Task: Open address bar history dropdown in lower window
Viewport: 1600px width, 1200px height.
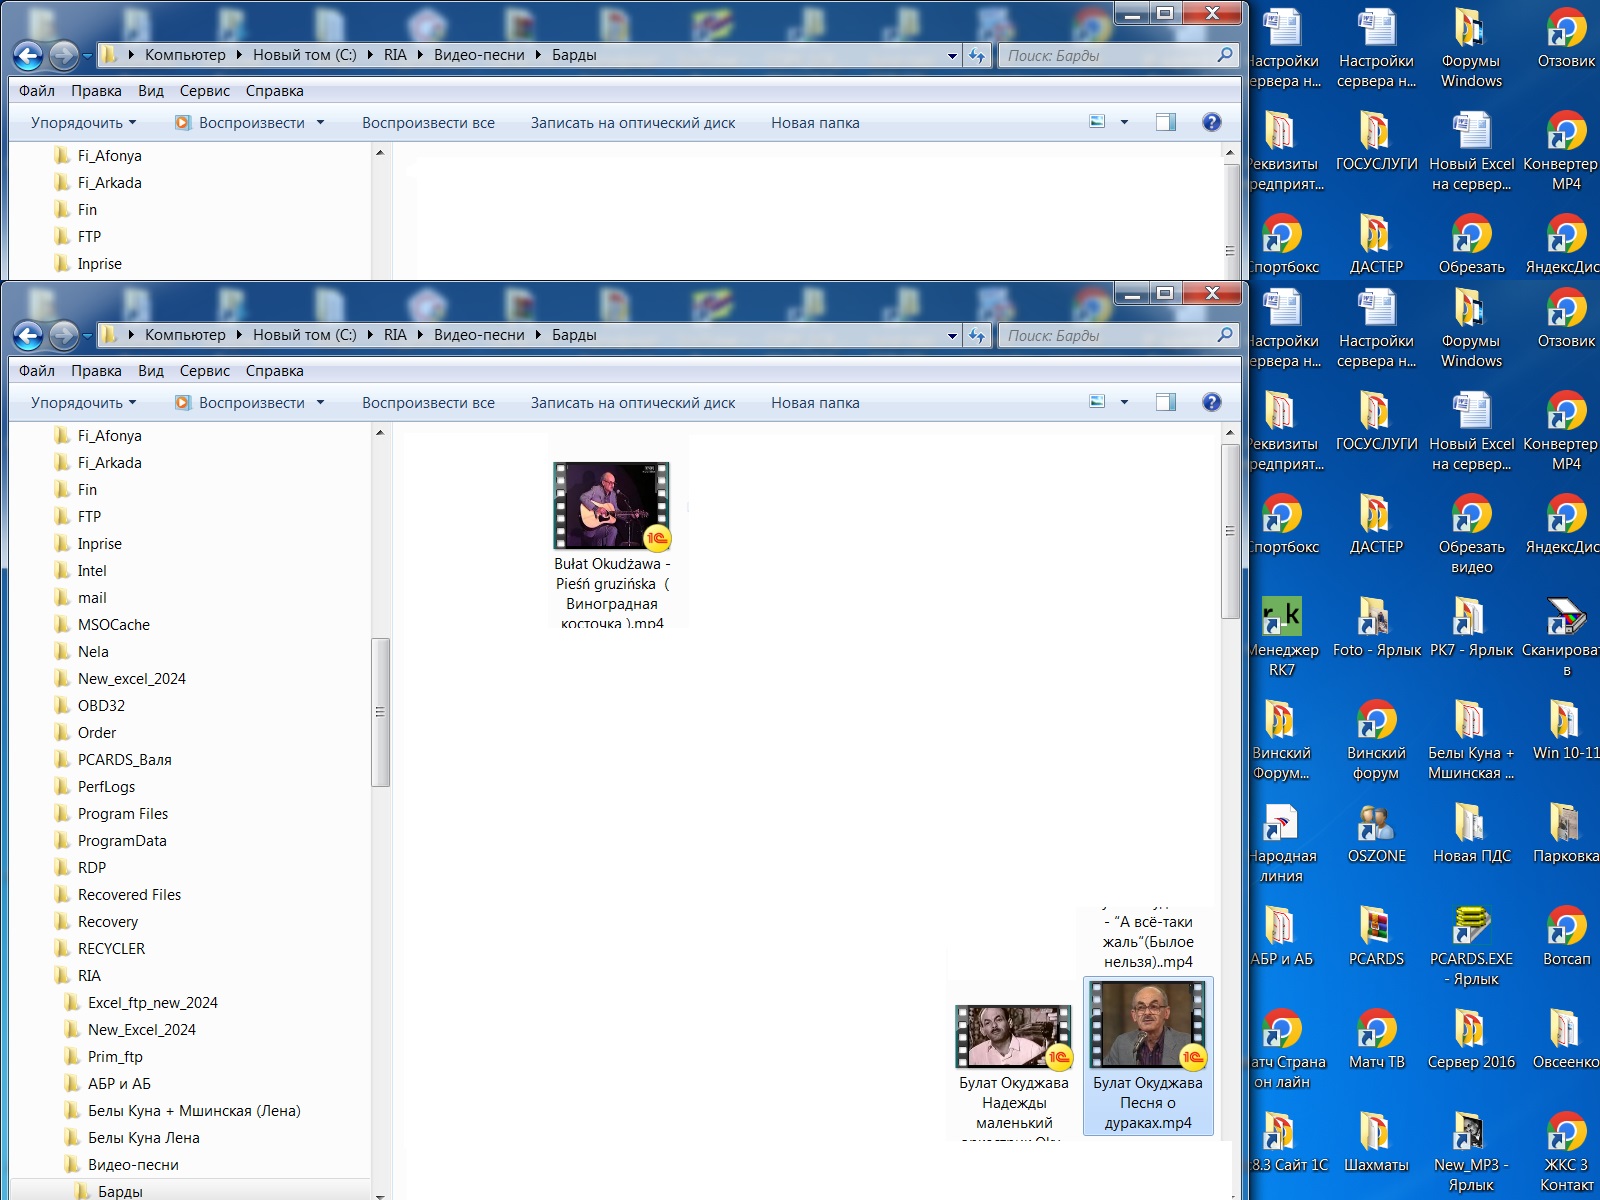Action: pyautogui.click(x=952, y=336)
